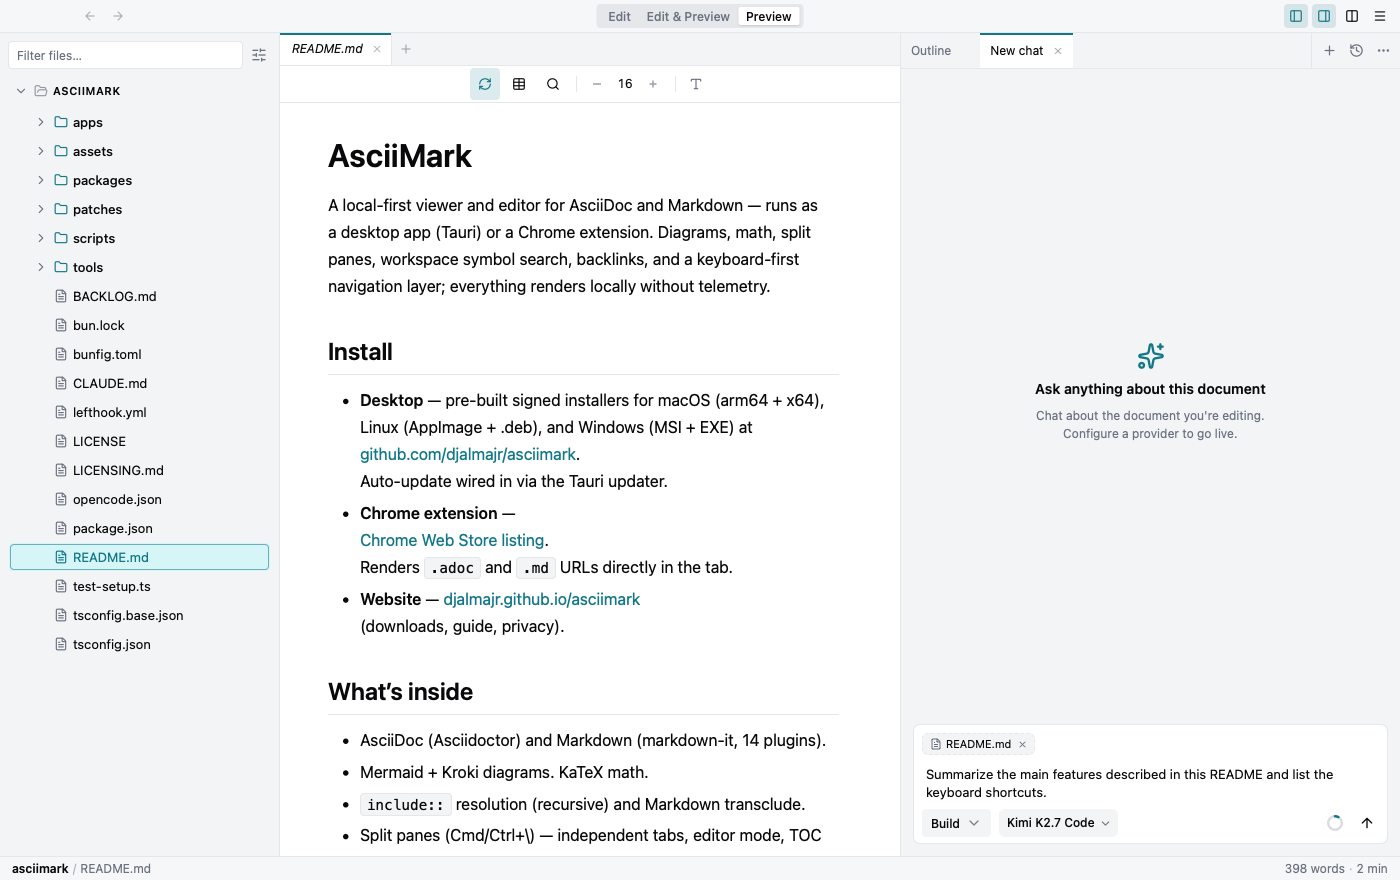The width and height of the screenshot is (1400, 880).
Task: Click the loading spinner in chat input
Action: pos(1335,823)
